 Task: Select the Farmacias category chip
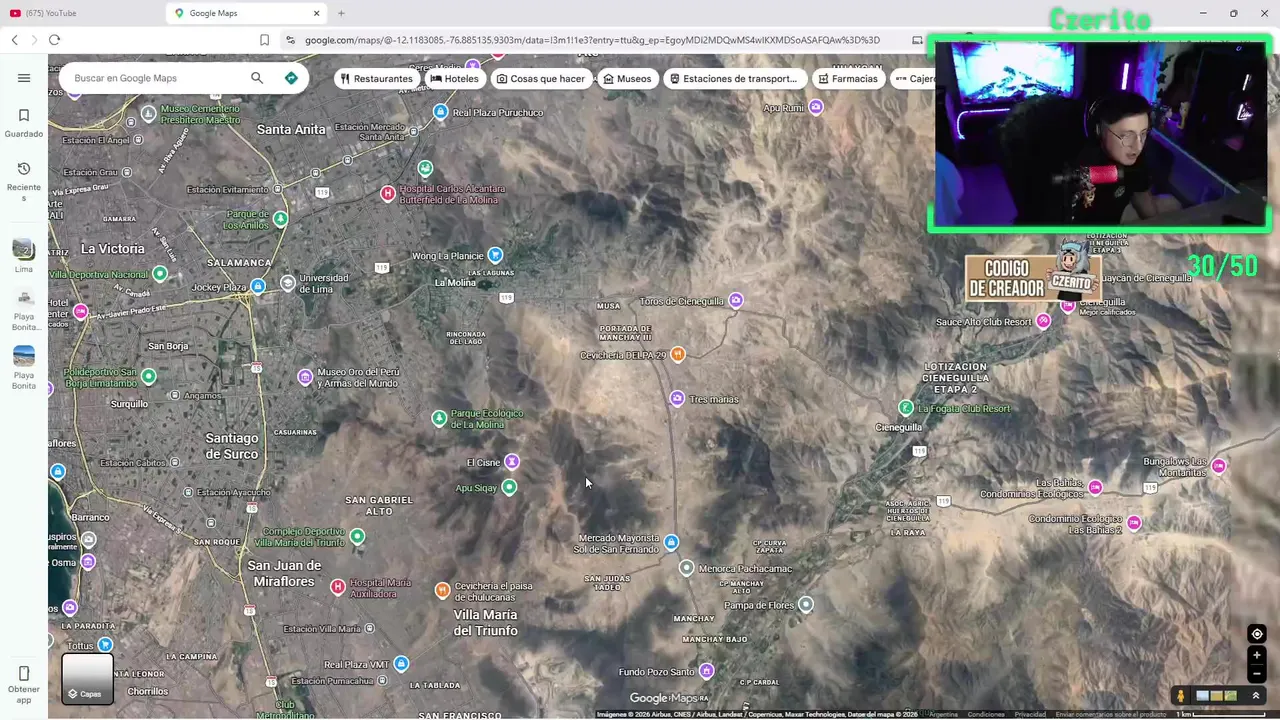(848, 78)
